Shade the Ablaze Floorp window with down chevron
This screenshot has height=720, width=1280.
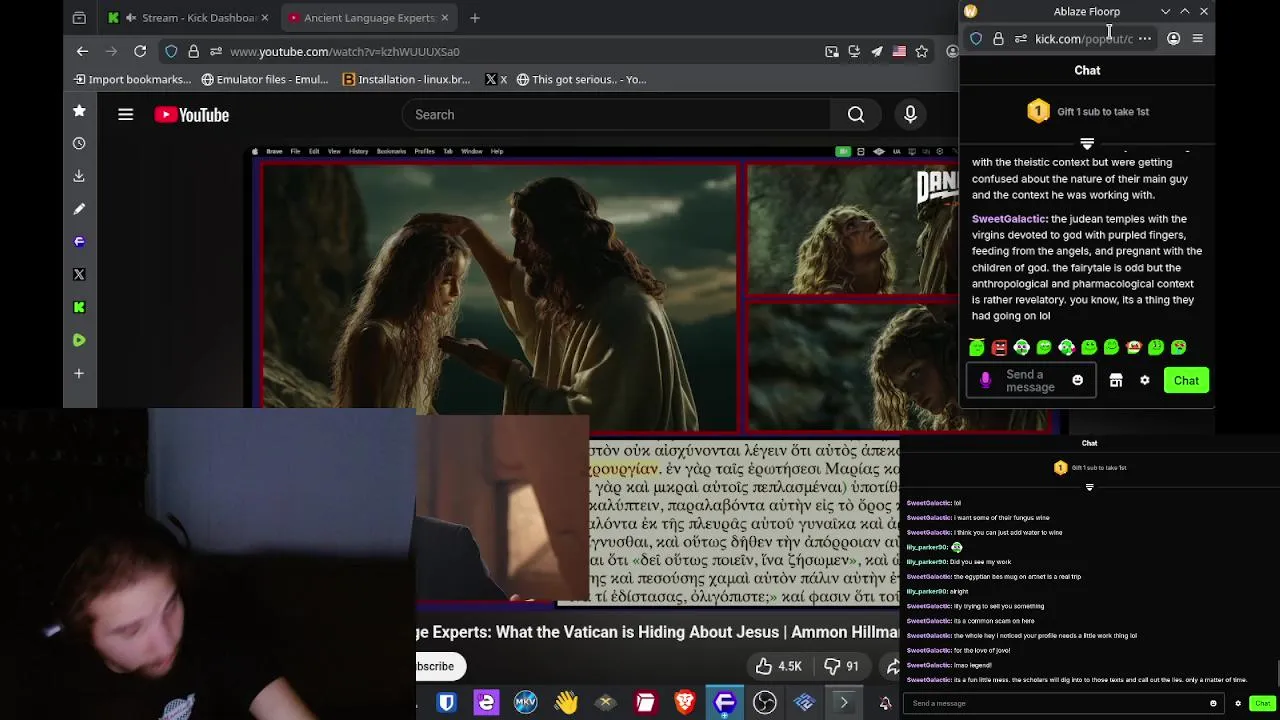point(1165,11)
